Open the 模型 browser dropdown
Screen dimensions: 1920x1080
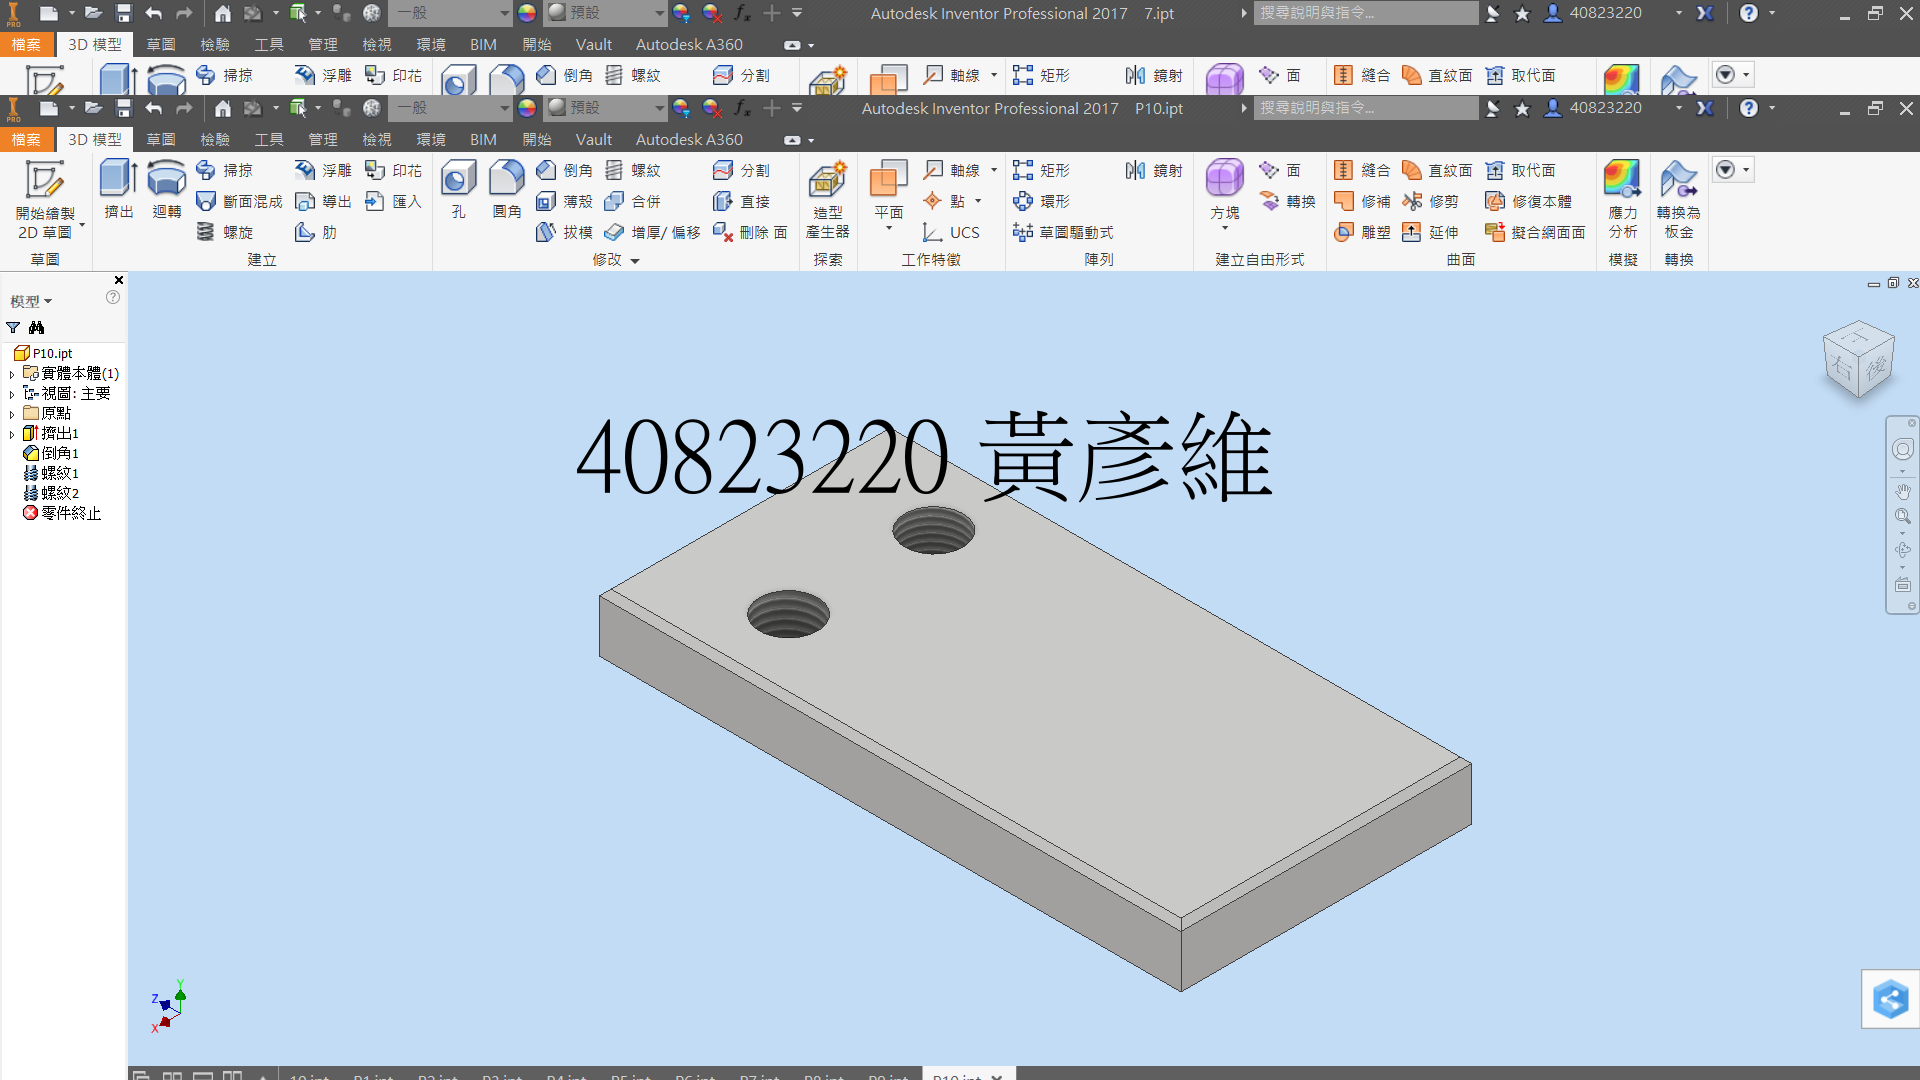[31, 301]
